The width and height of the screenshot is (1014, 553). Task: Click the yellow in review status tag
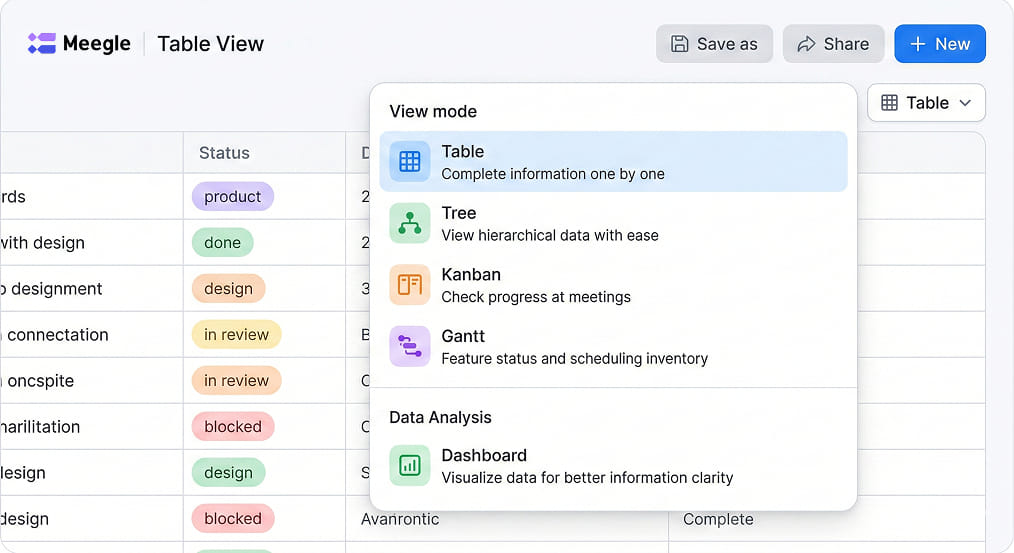pos(236,335)
